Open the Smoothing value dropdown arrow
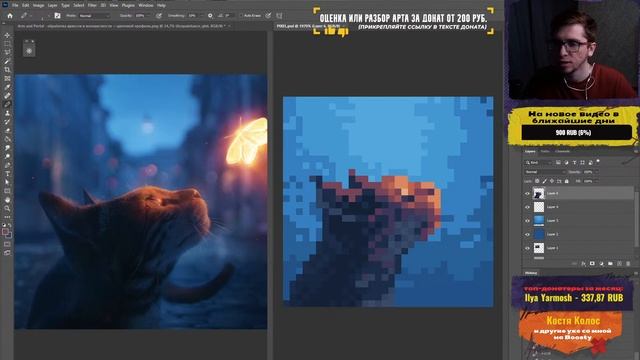This screenshot has width=640, height=360. [x=202, y=16]
